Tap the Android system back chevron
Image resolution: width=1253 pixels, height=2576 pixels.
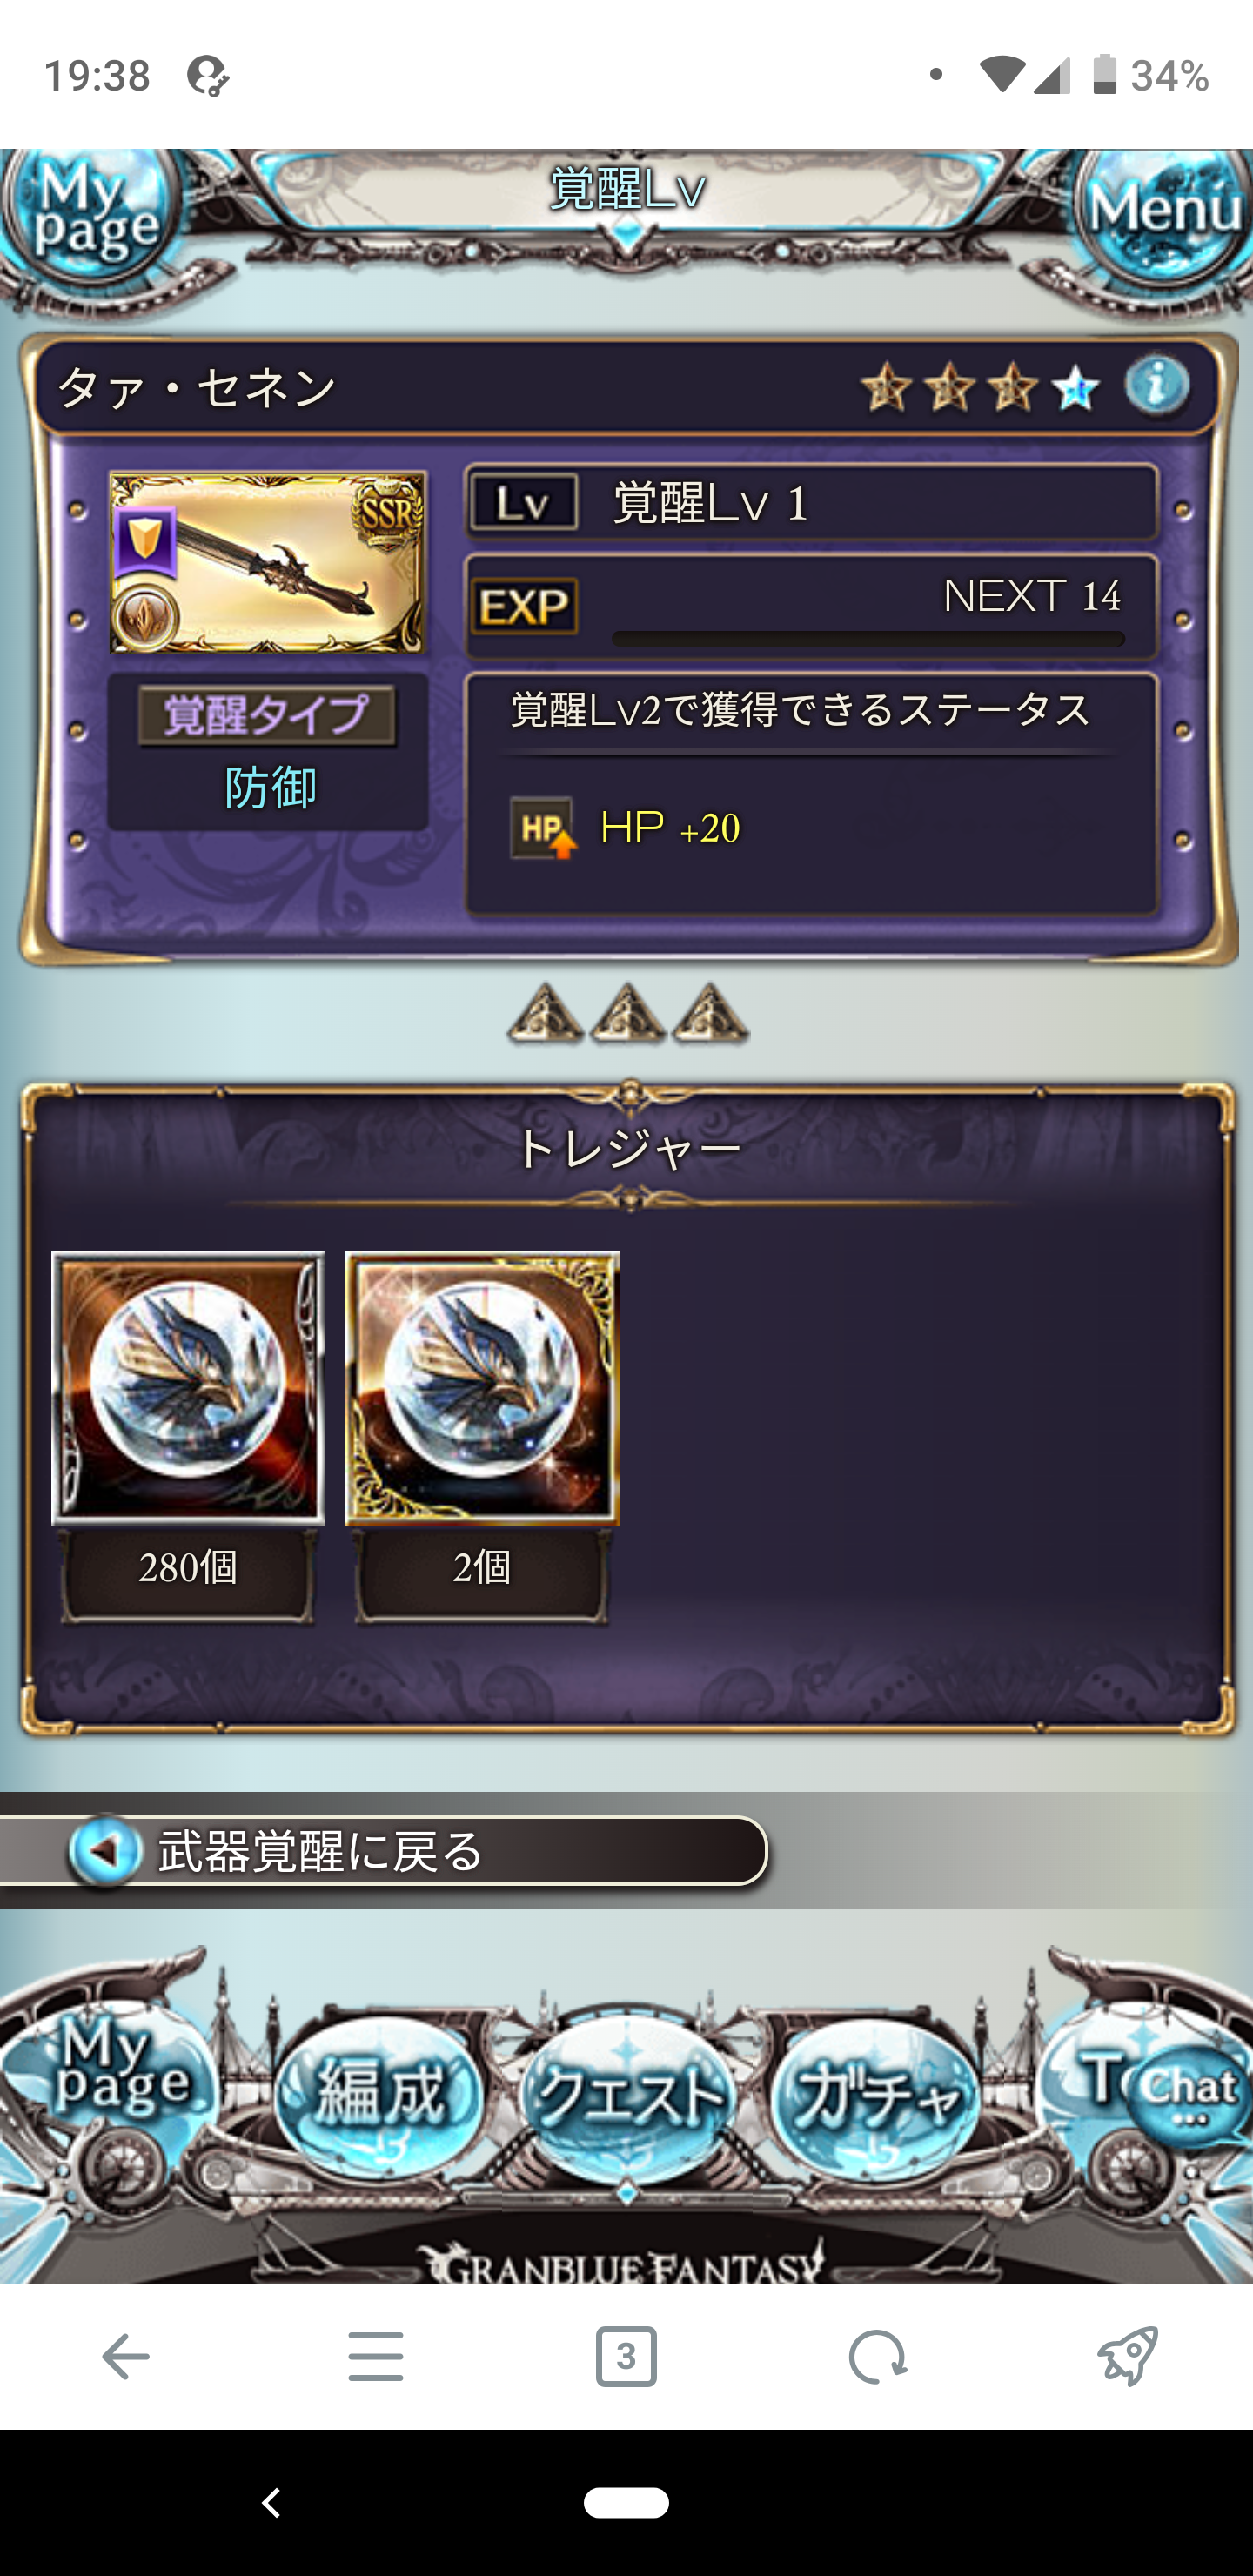[x=271, y=2503]
